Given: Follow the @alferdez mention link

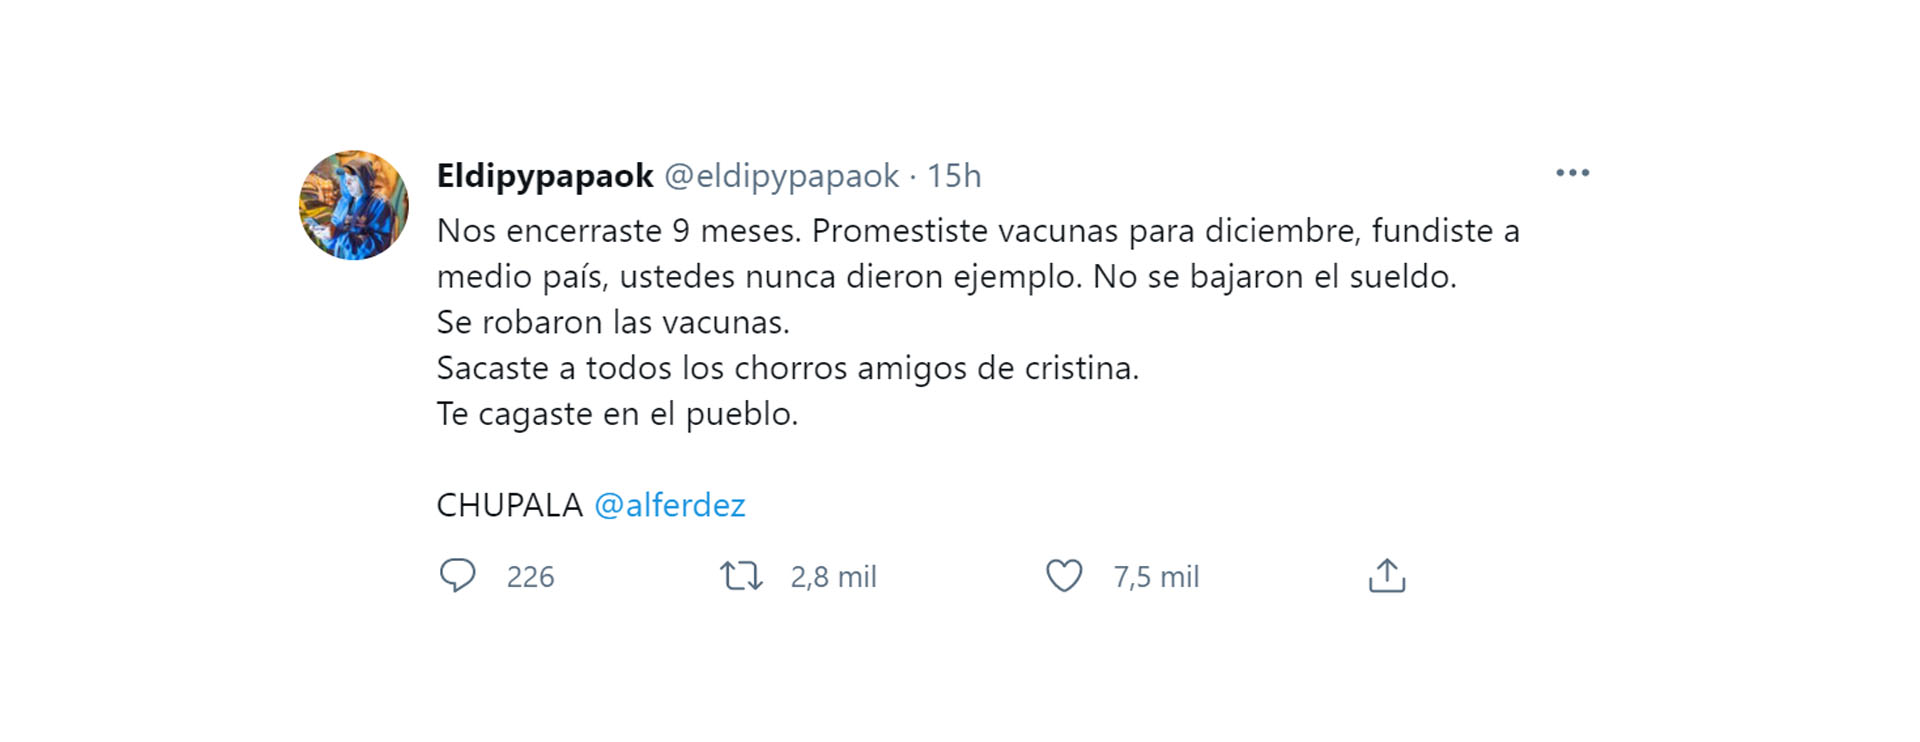Looking at the screenshot, I should point(670,505).
